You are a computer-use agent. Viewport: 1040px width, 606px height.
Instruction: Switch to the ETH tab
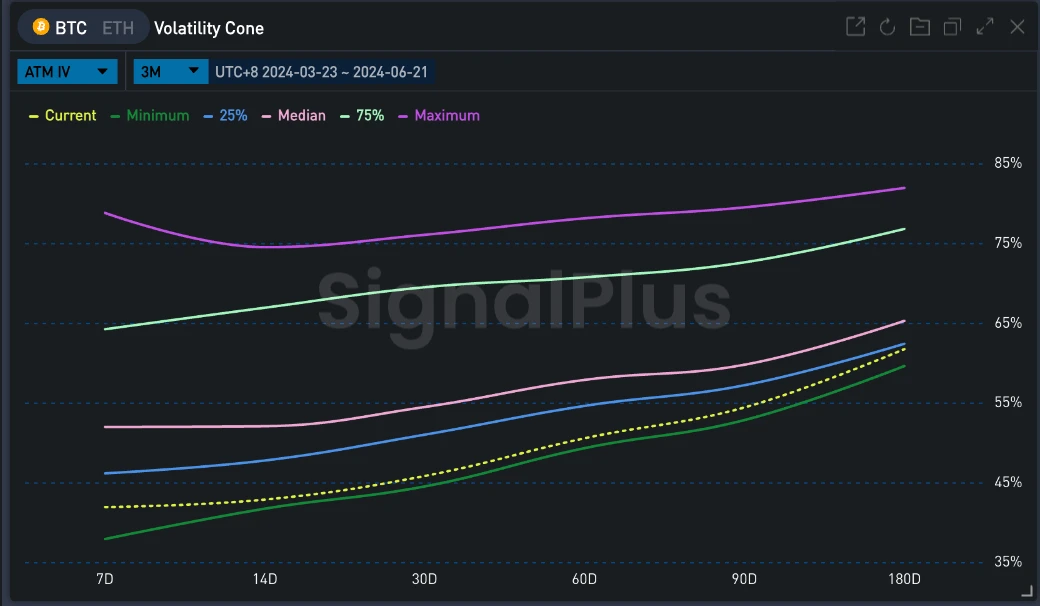117,28
